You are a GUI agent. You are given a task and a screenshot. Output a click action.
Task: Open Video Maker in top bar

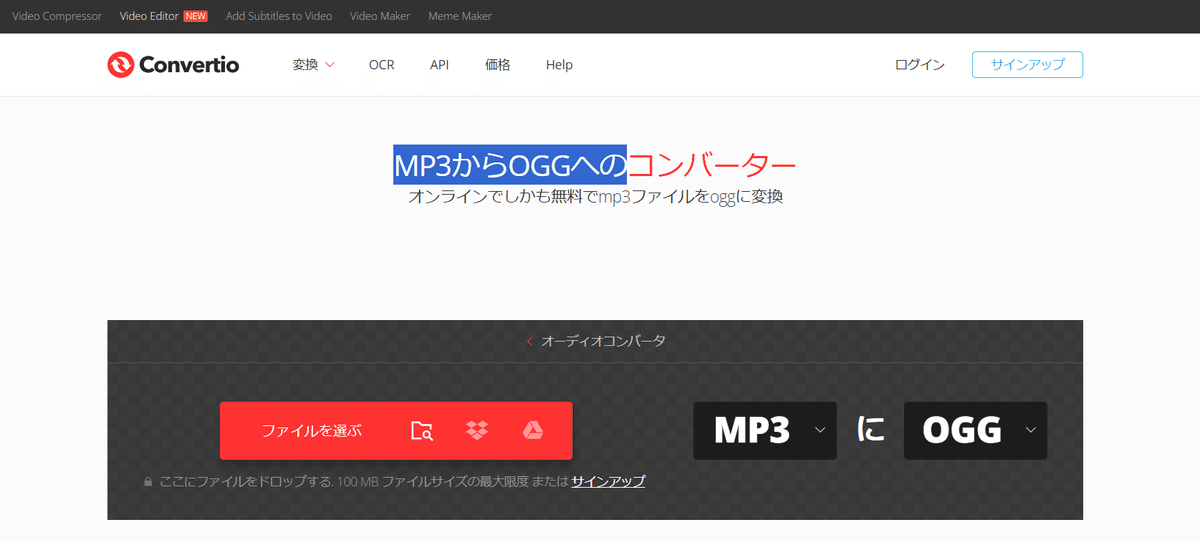coord(380,16)
